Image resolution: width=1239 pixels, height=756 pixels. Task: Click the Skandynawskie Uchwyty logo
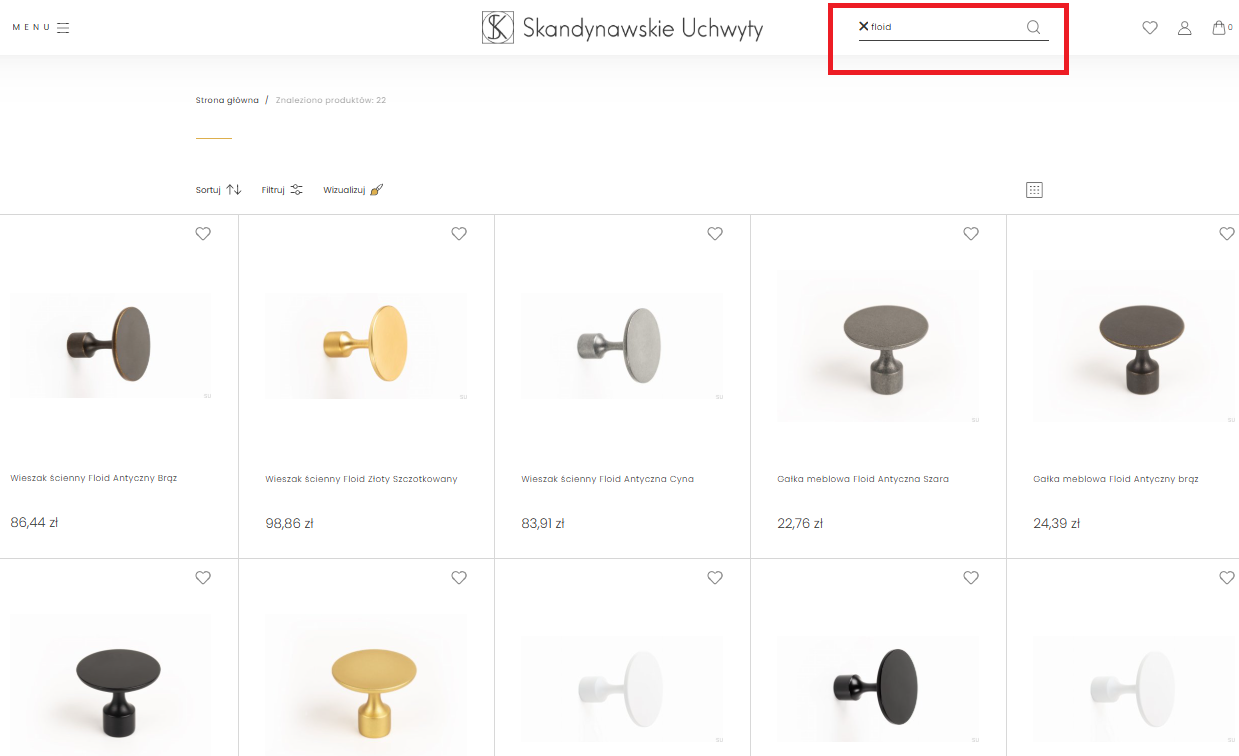click(621, 28)
